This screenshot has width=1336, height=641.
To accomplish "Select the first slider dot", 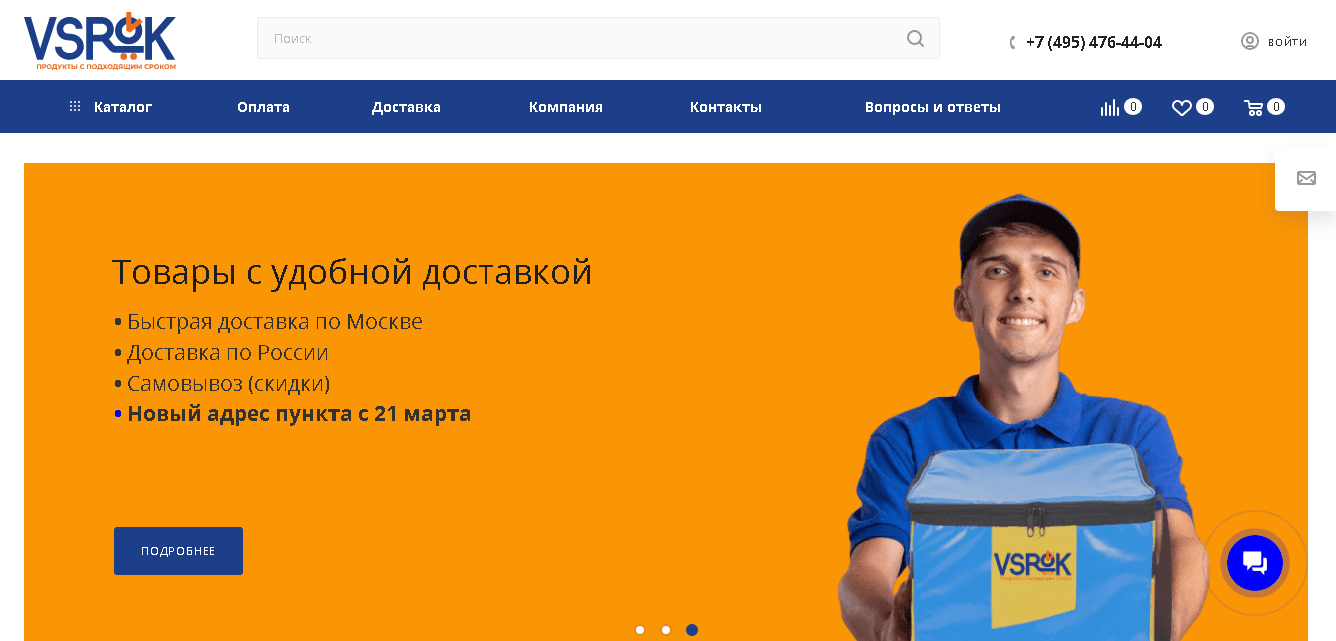I will click(640, 630).
